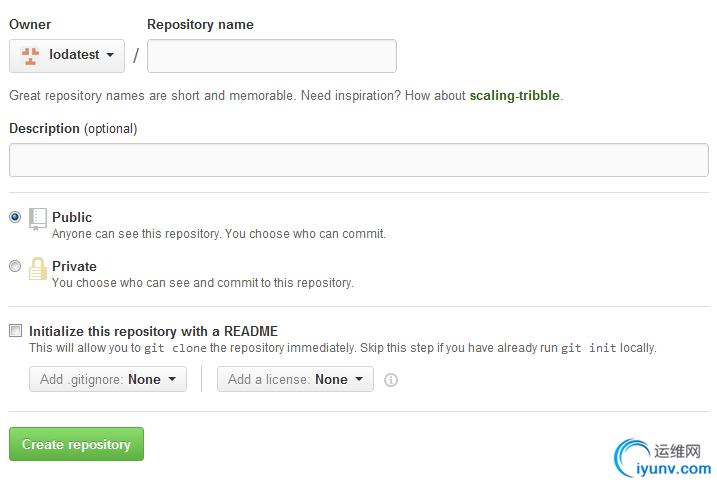Click the Public option label
717x485 pixels.
coord(72,217)
